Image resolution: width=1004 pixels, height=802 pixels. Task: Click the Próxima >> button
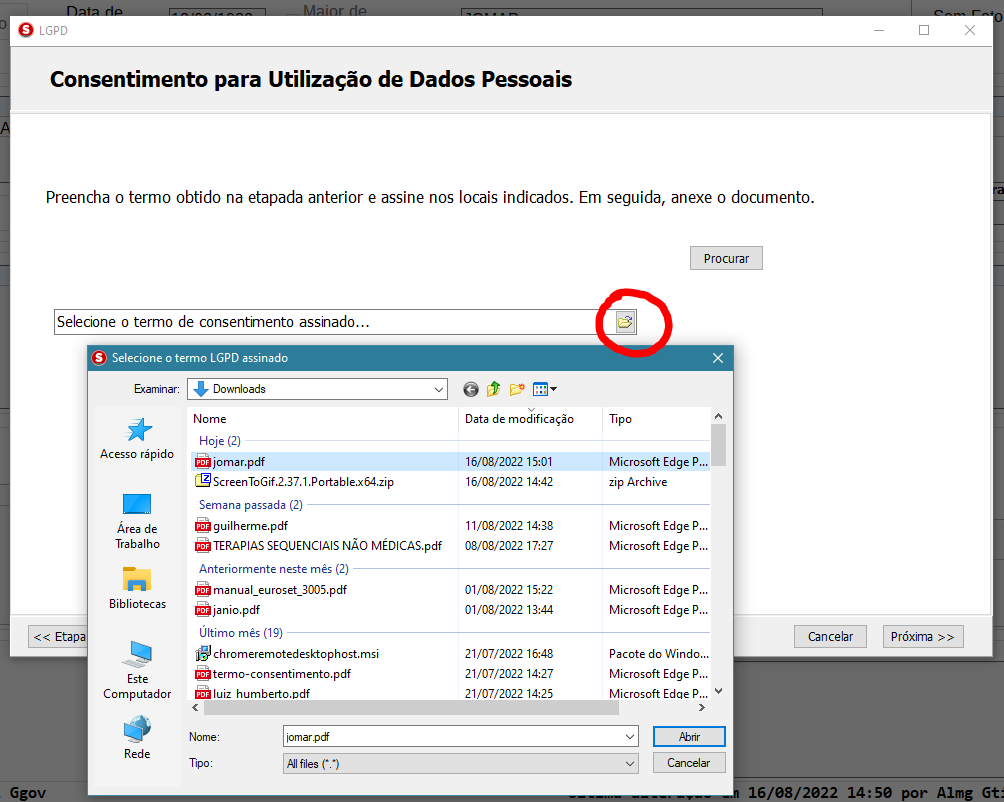[922, 637]
